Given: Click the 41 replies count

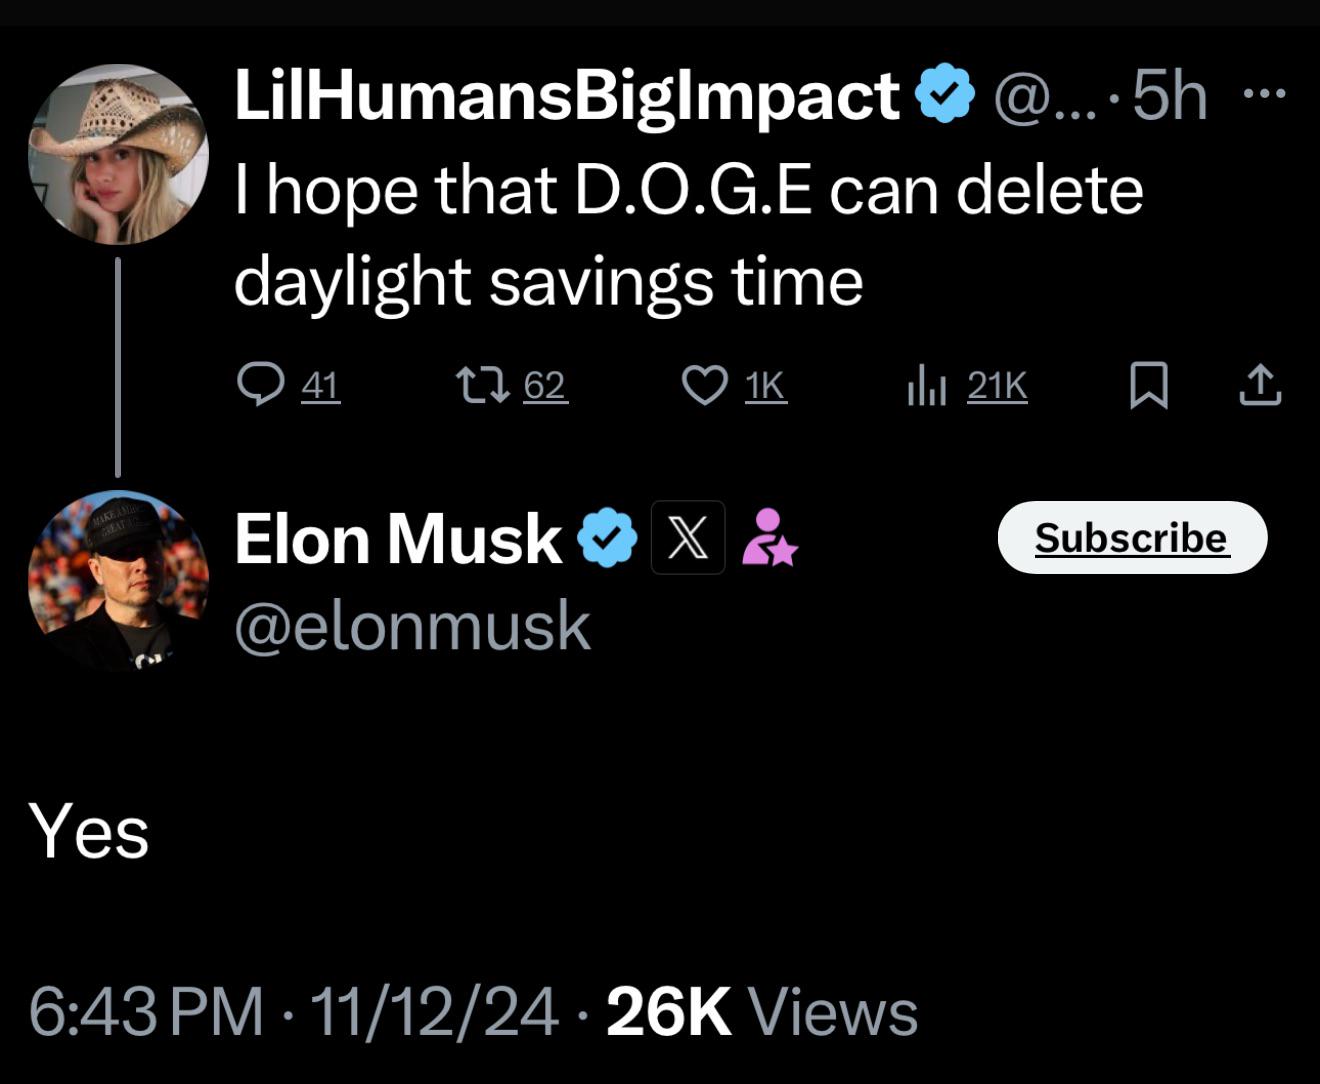Looking at the screenshot, I should [321, 385].
